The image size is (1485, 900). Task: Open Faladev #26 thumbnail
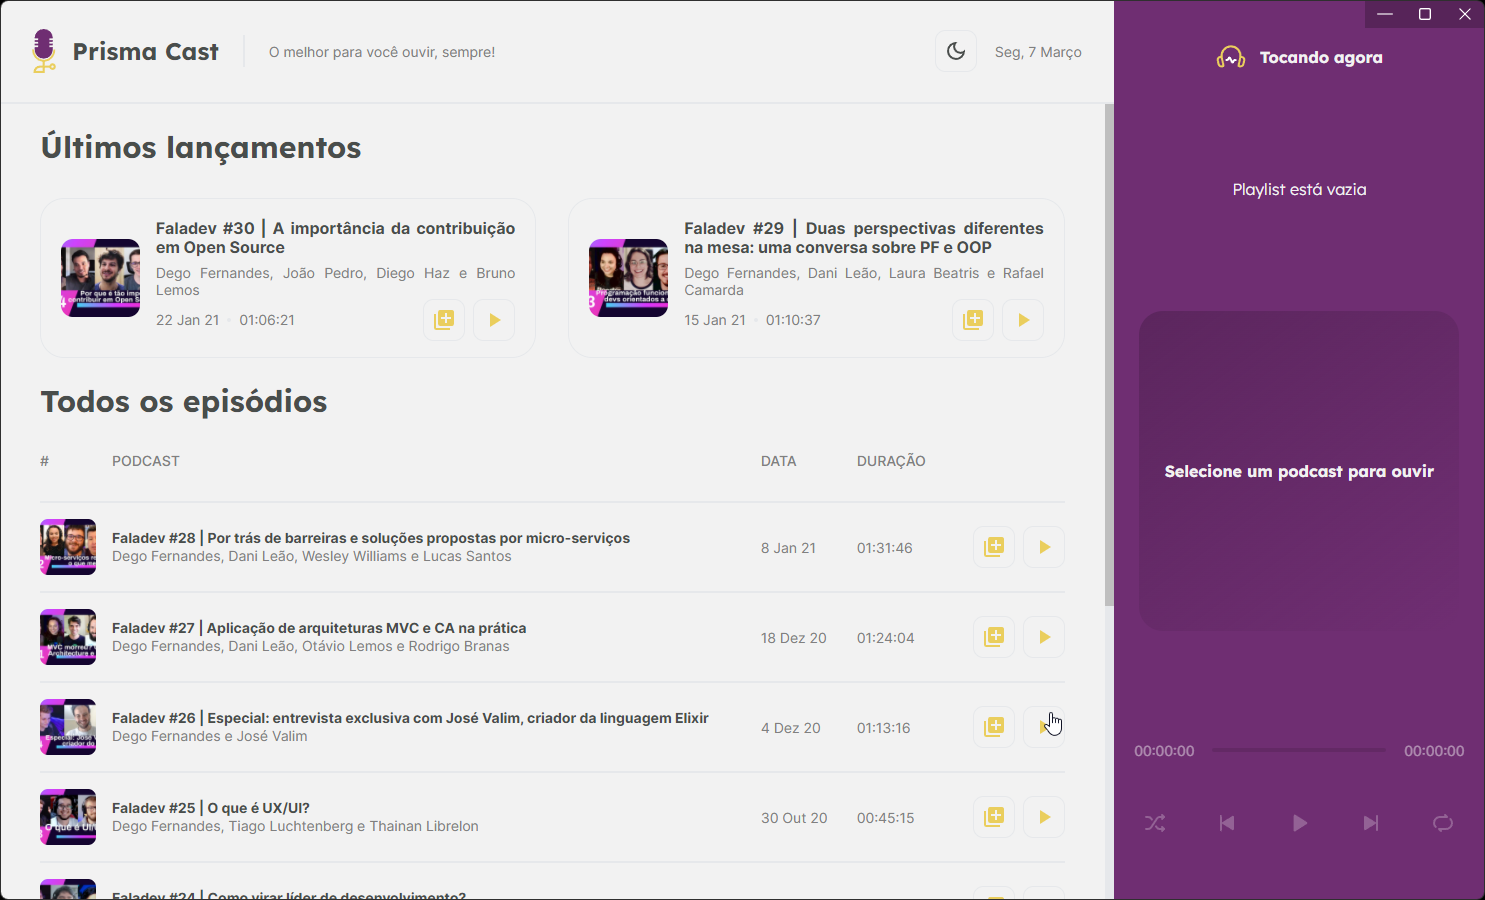click(68, 727)
